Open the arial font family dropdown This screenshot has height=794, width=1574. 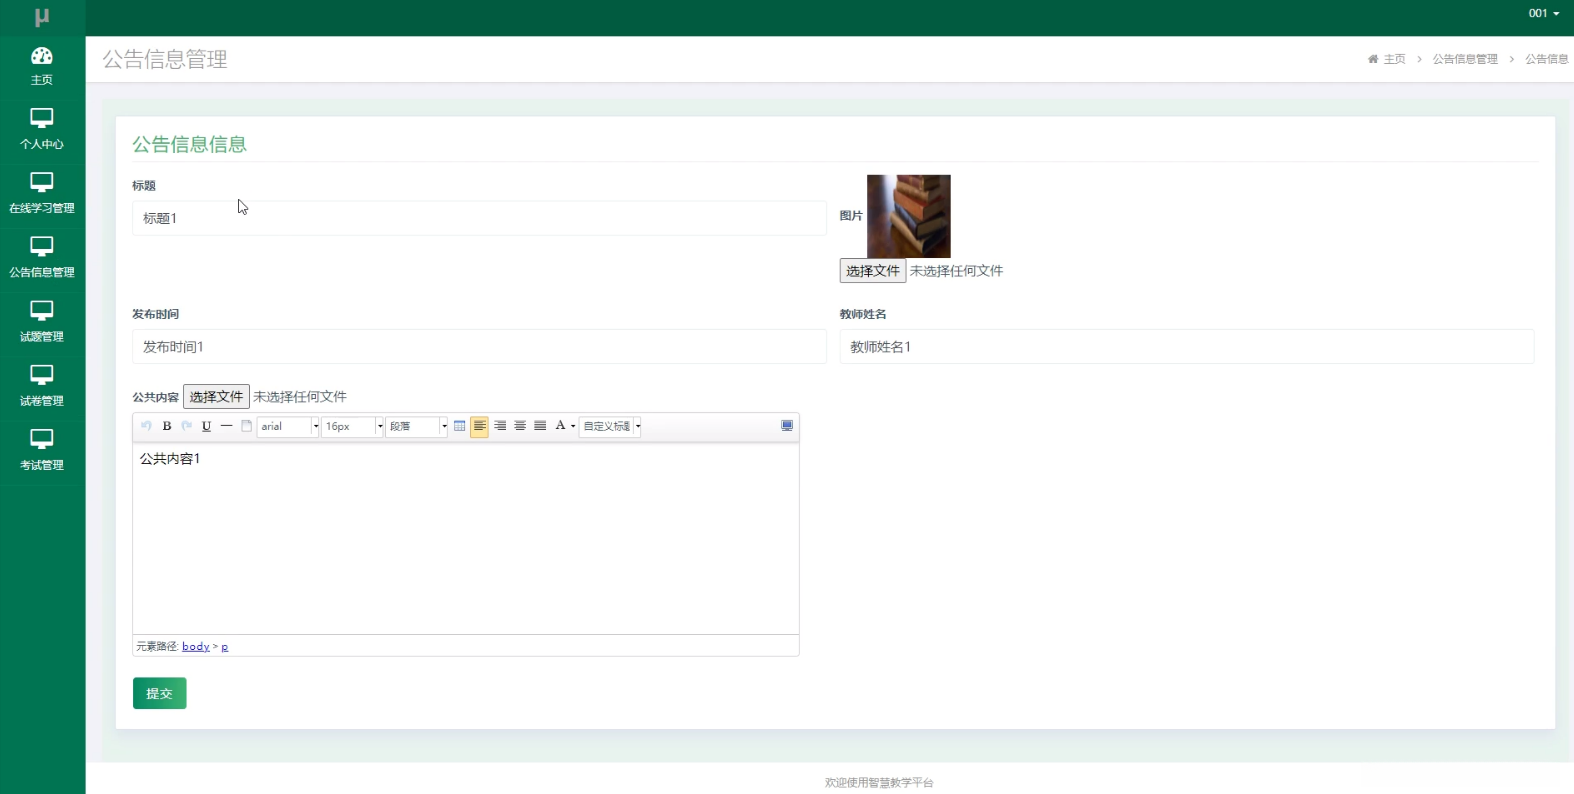point(288,426)
